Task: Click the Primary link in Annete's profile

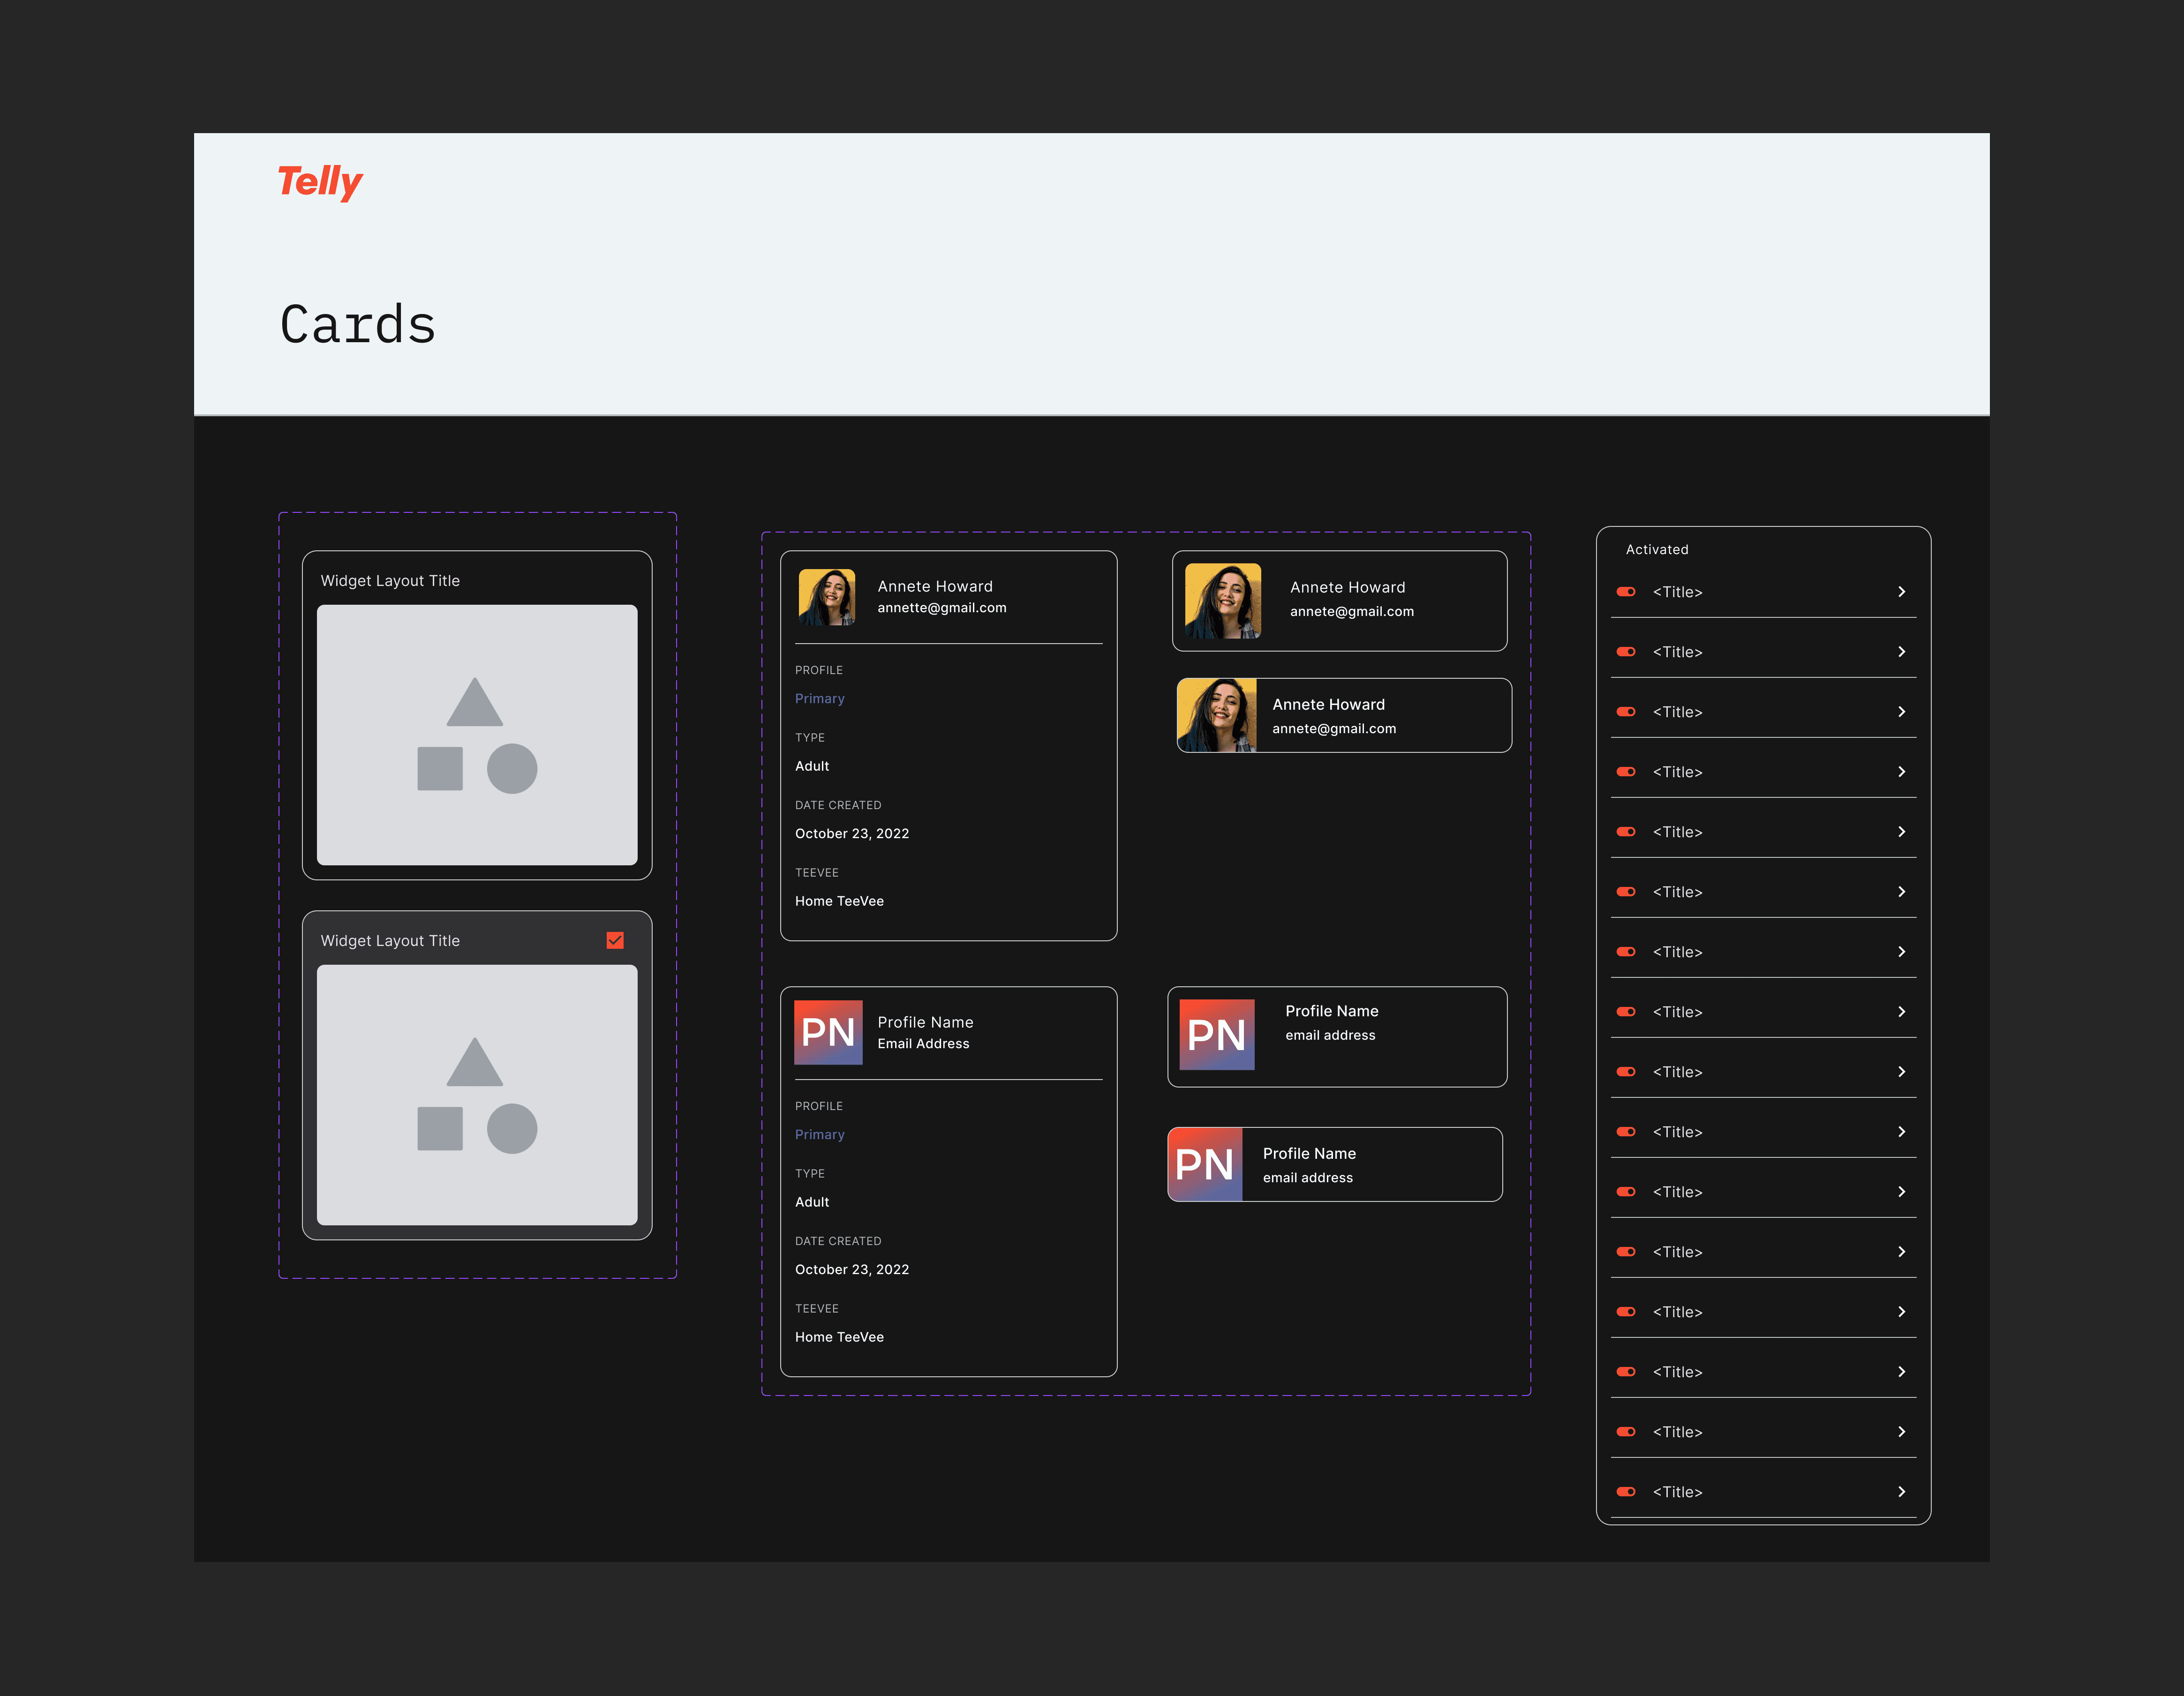Action: pyautogui.click(x=819, y=698)
